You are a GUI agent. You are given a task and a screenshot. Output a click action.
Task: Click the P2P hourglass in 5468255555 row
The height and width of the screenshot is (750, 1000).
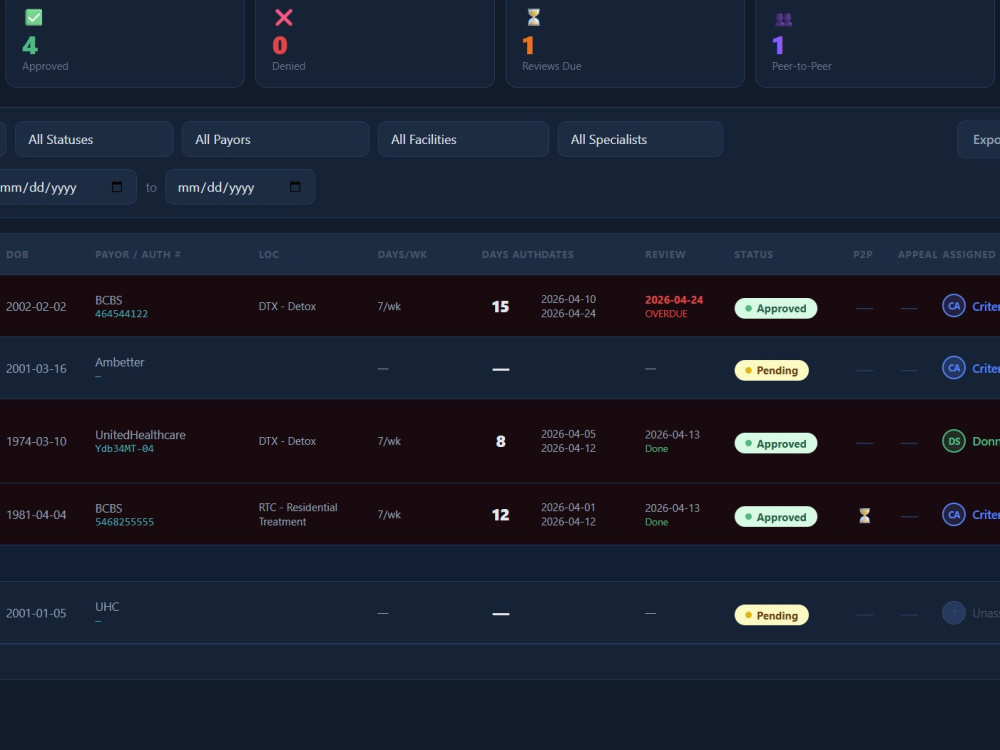point(865,515)
